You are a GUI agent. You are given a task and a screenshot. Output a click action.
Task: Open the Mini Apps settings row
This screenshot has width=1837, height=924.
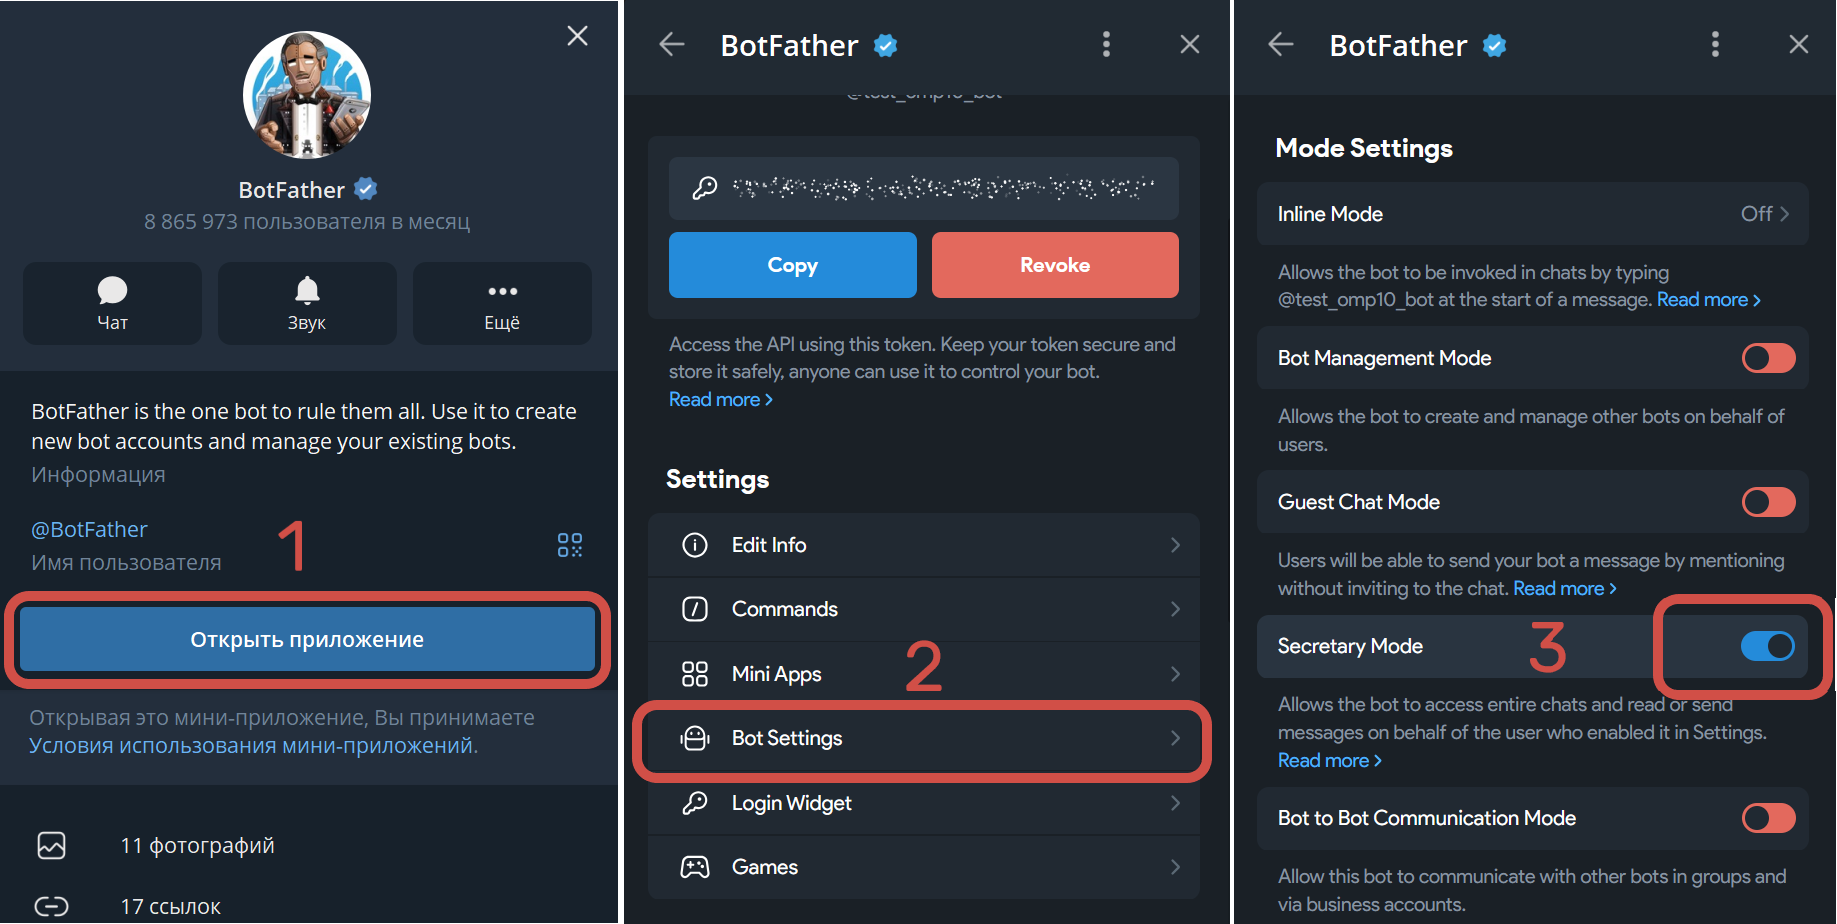point(924,674)
